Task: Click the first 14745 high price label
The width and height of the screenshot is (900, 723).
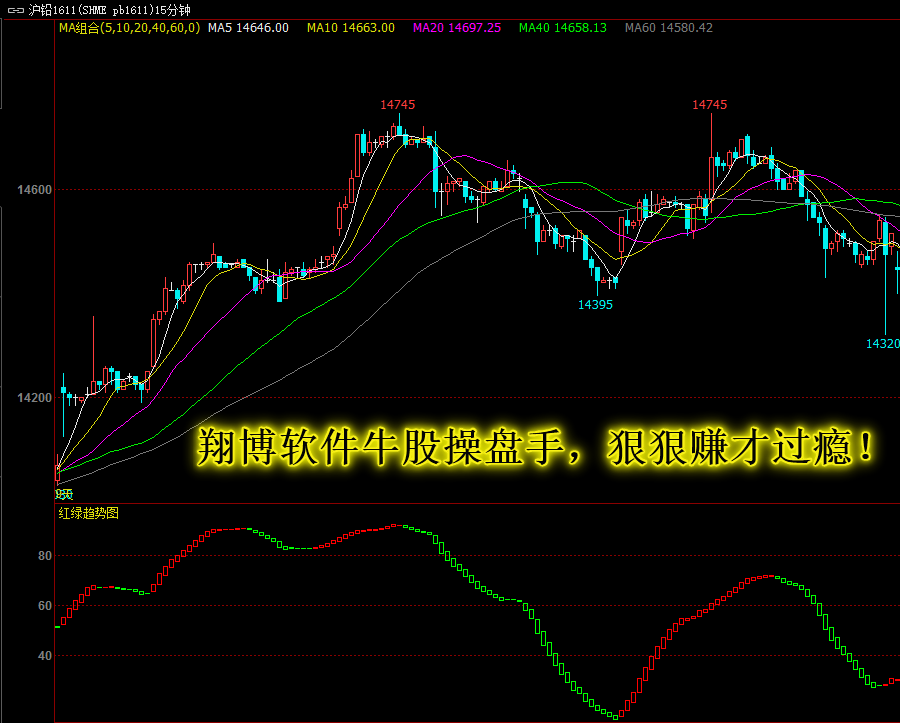Action: pyautogui.click(x=397, y=104)
